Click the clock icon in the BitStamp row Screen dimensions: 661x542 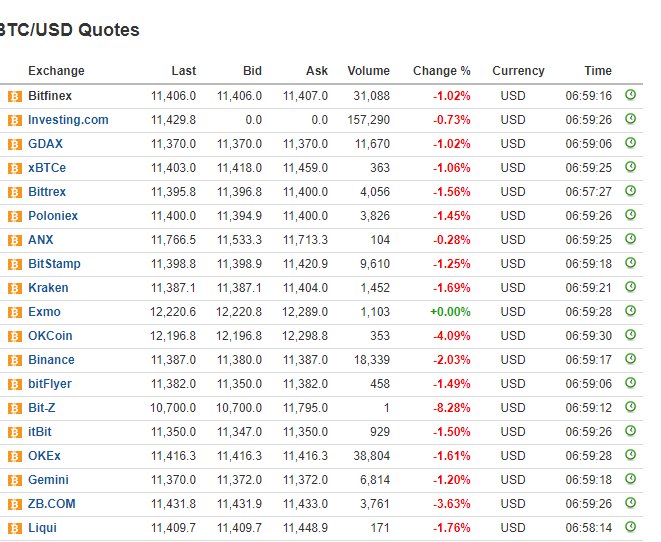(x=630, y=263)
